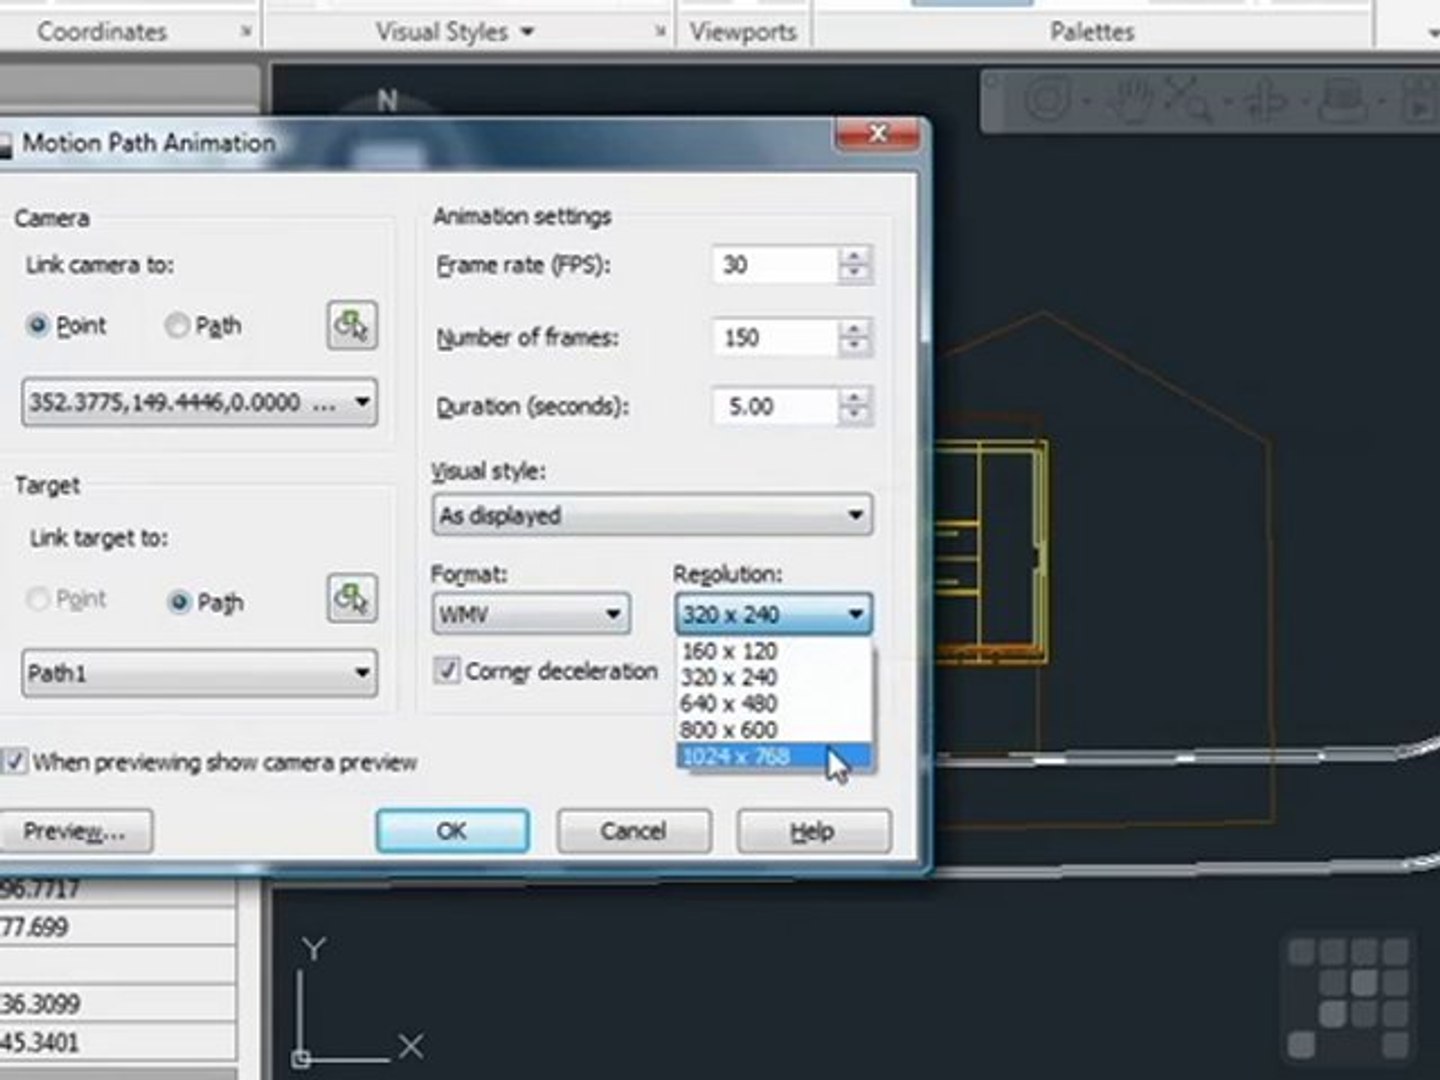The height and width of the screenshot is (1080, 1440).
Task: Uncheck When previewing show camera preview
Action: point(14,762)
